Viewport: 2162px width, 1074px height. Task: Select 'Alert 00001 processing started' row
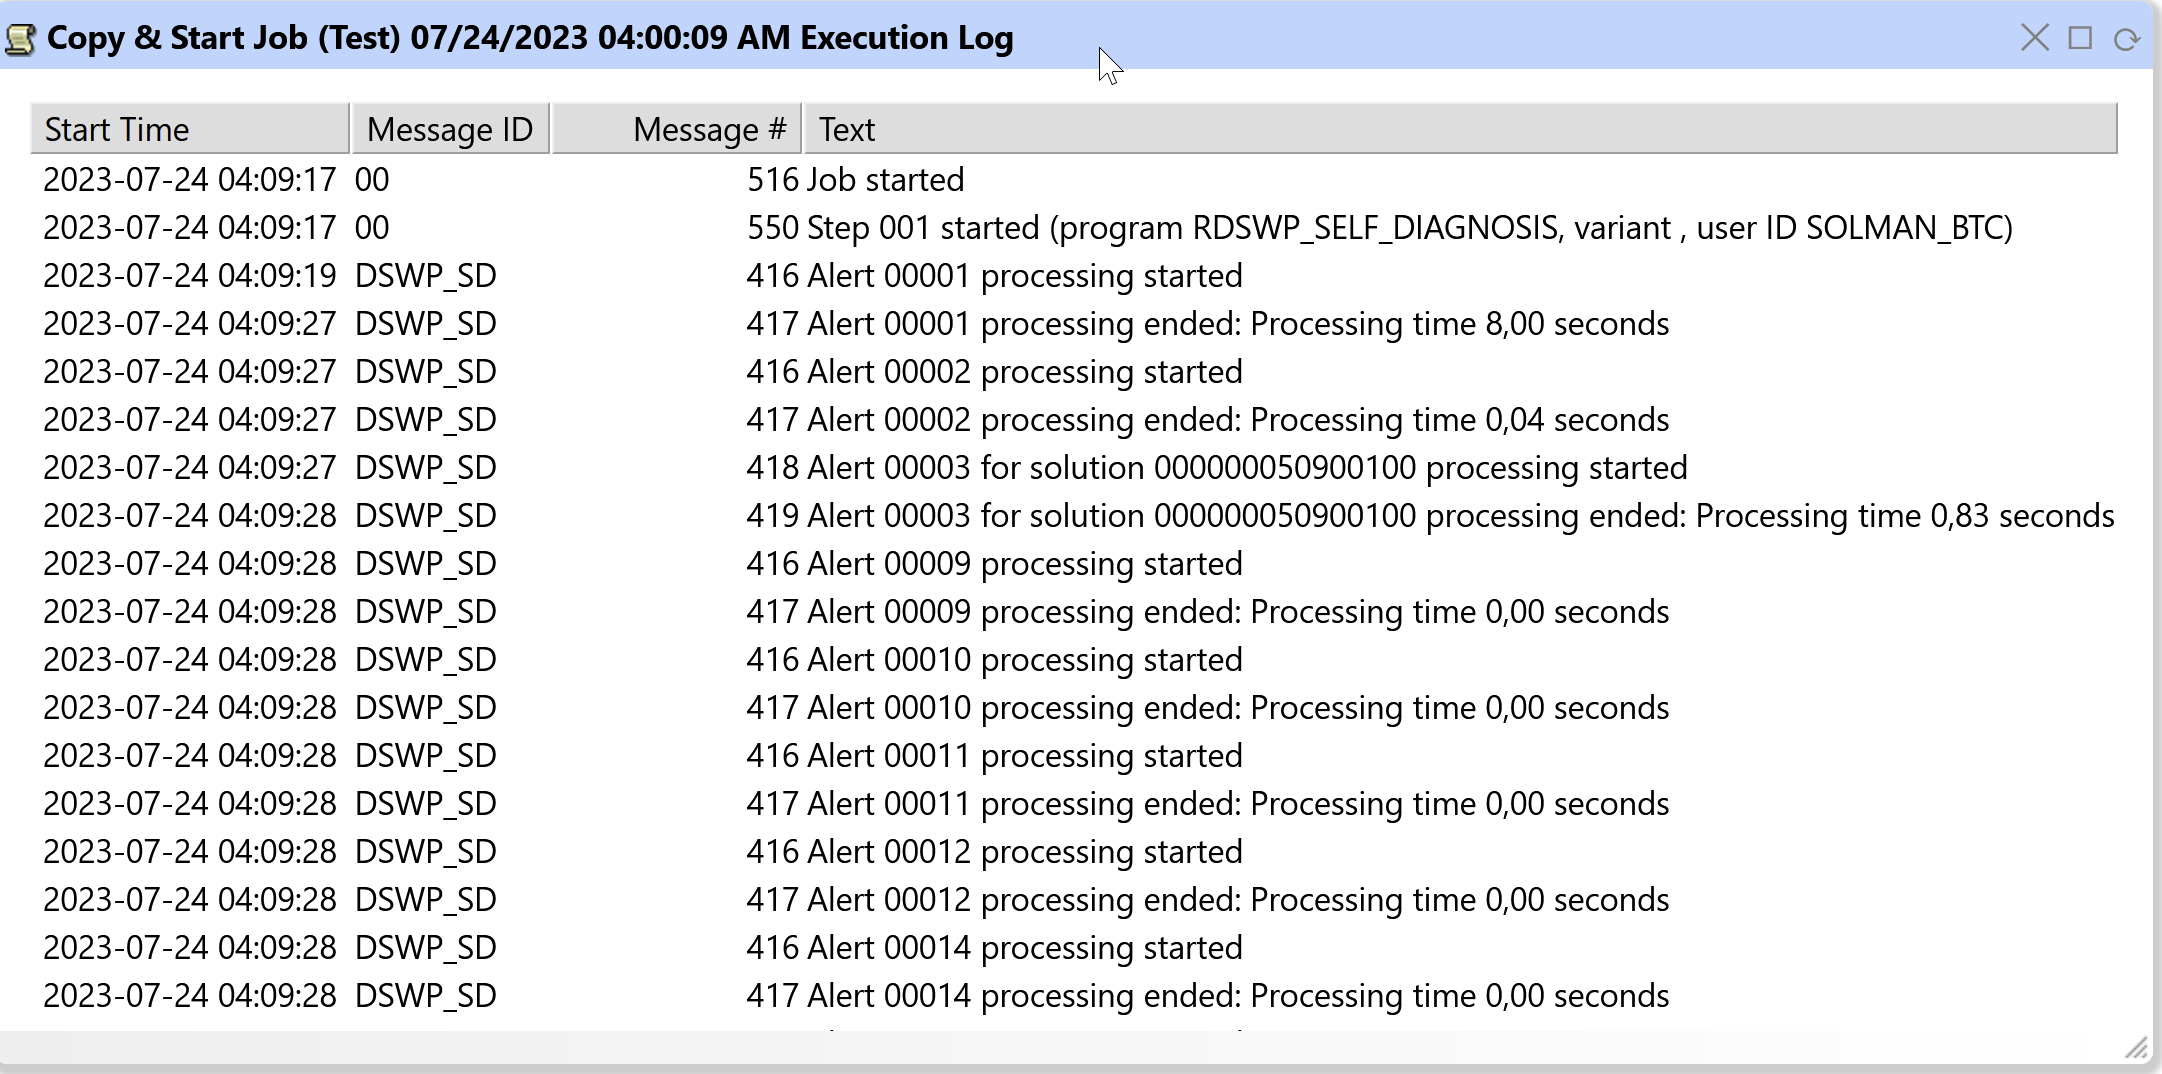click(1024, 276)
